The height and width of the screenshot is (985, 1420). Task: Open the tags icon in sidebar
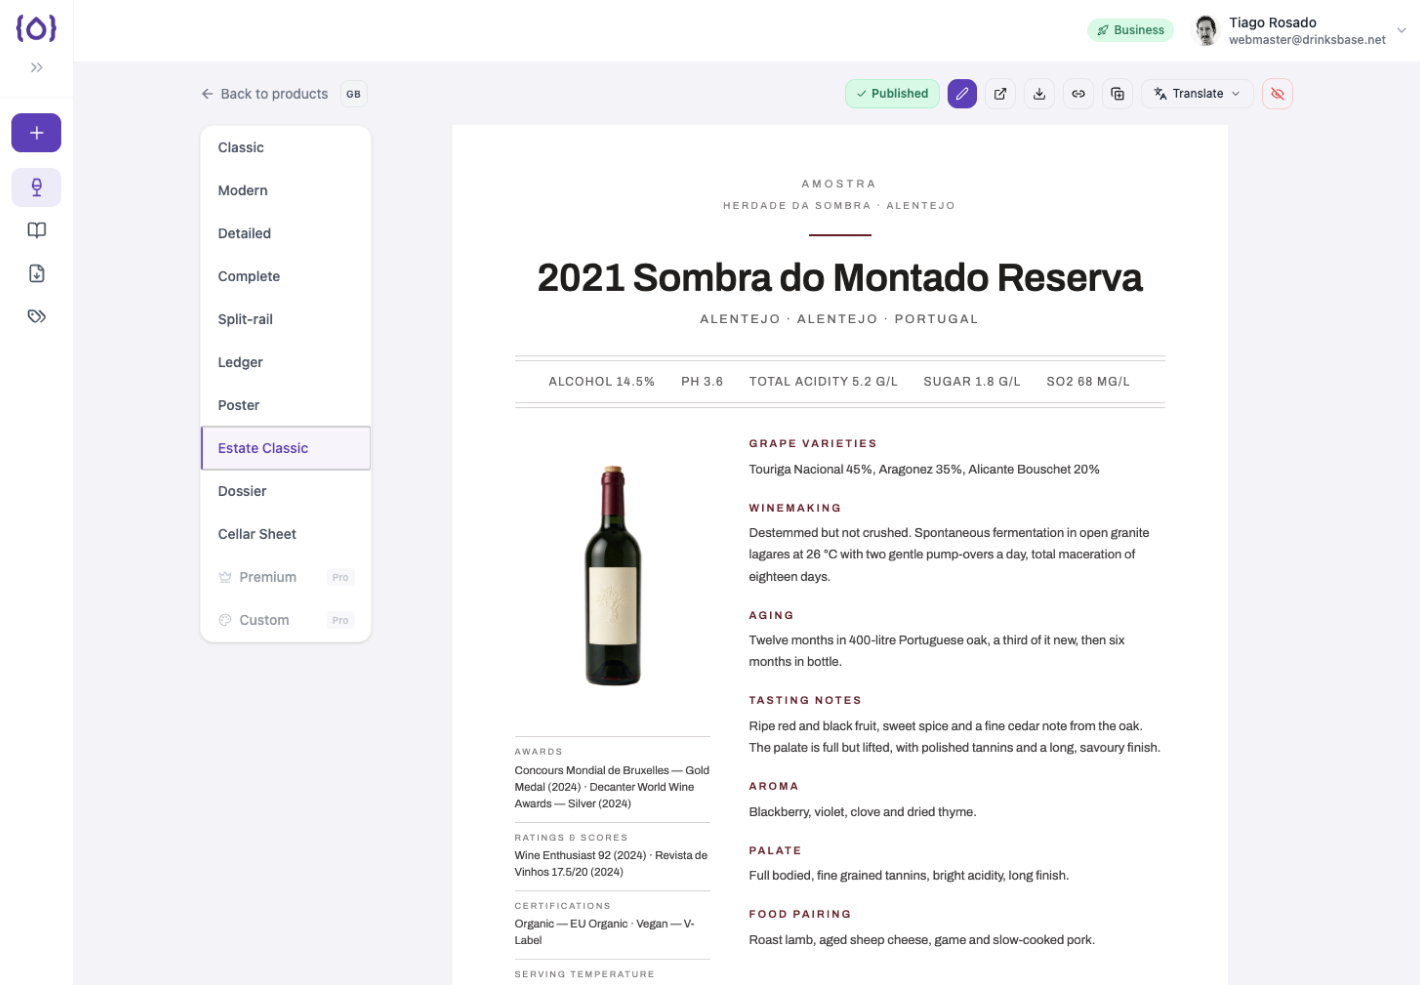pyautogui.click(x=36, y=316)
